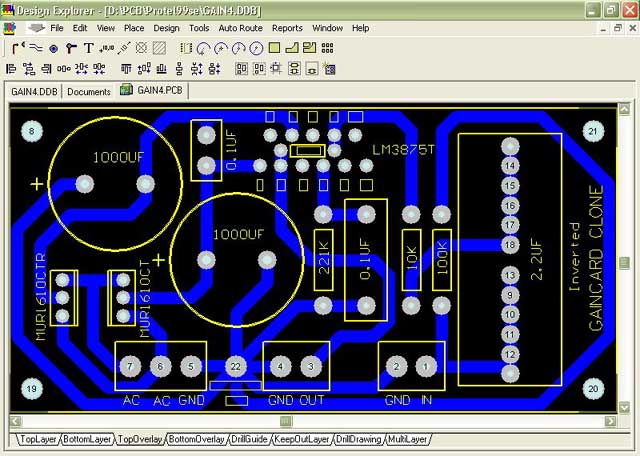Select the TopOverlay layer tab
Viewport: 640px width, 456px height.
click(140, 439)
